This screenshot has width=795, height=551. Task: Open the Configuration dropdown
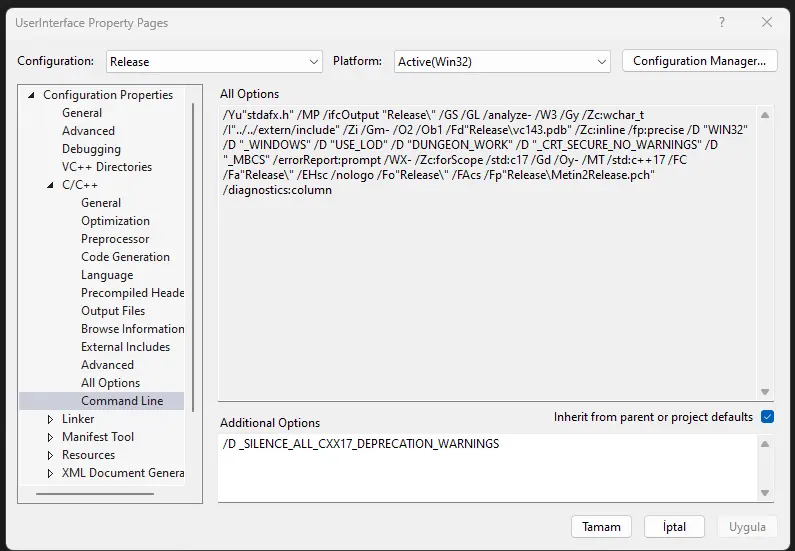click(x=214, y=62)
